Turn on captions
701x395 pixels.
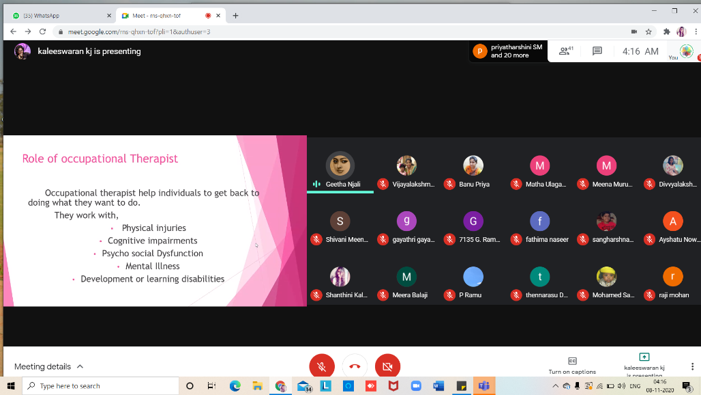tap(572, 365)
